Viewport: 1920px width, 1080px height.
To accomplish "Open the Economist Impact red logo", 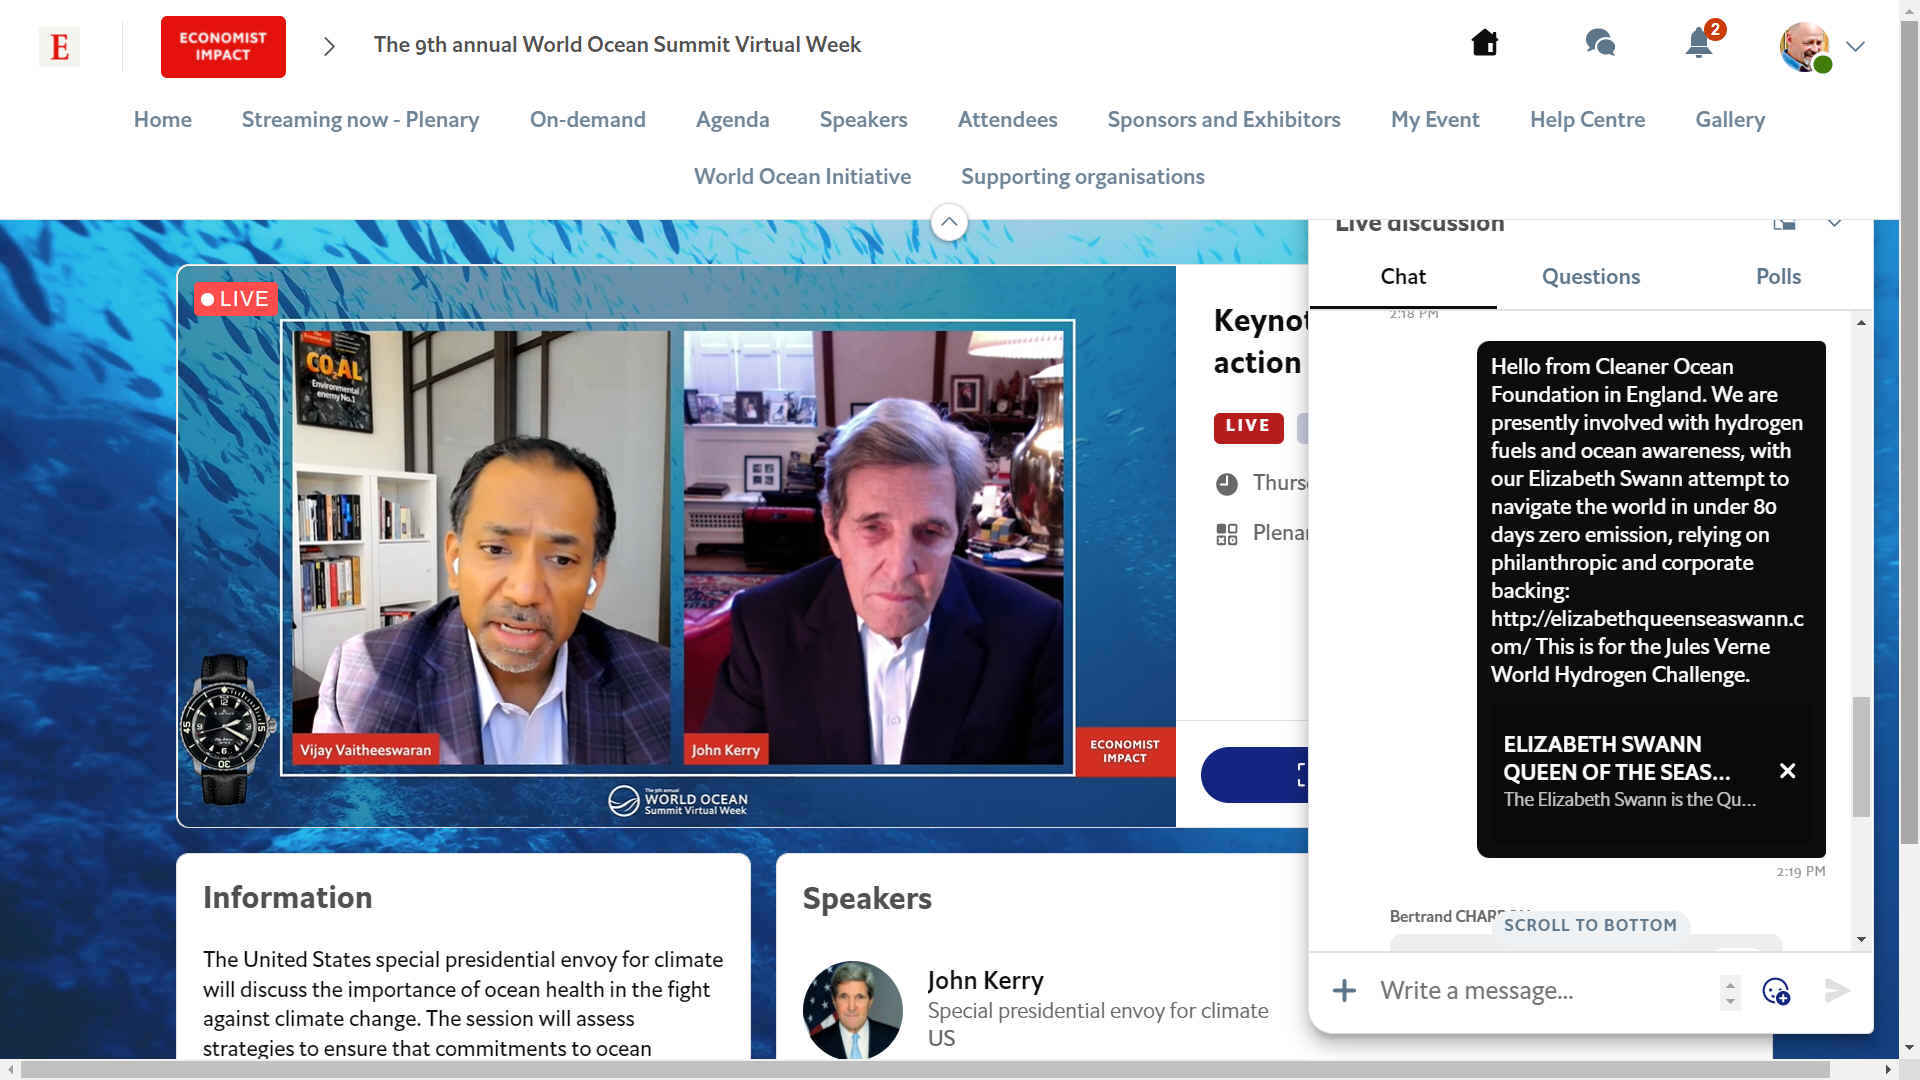I will click(x=223, y=46).
